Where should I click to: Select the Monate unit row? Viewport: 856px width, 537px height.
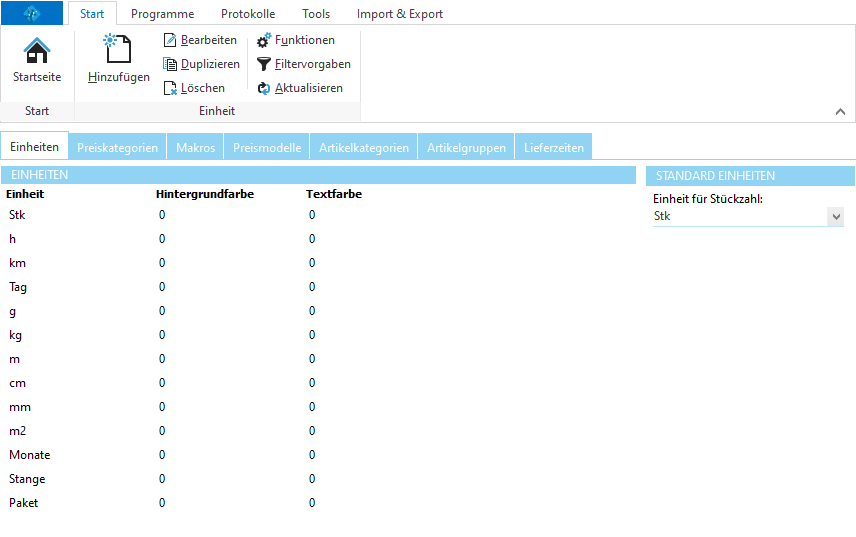point(29,455)
